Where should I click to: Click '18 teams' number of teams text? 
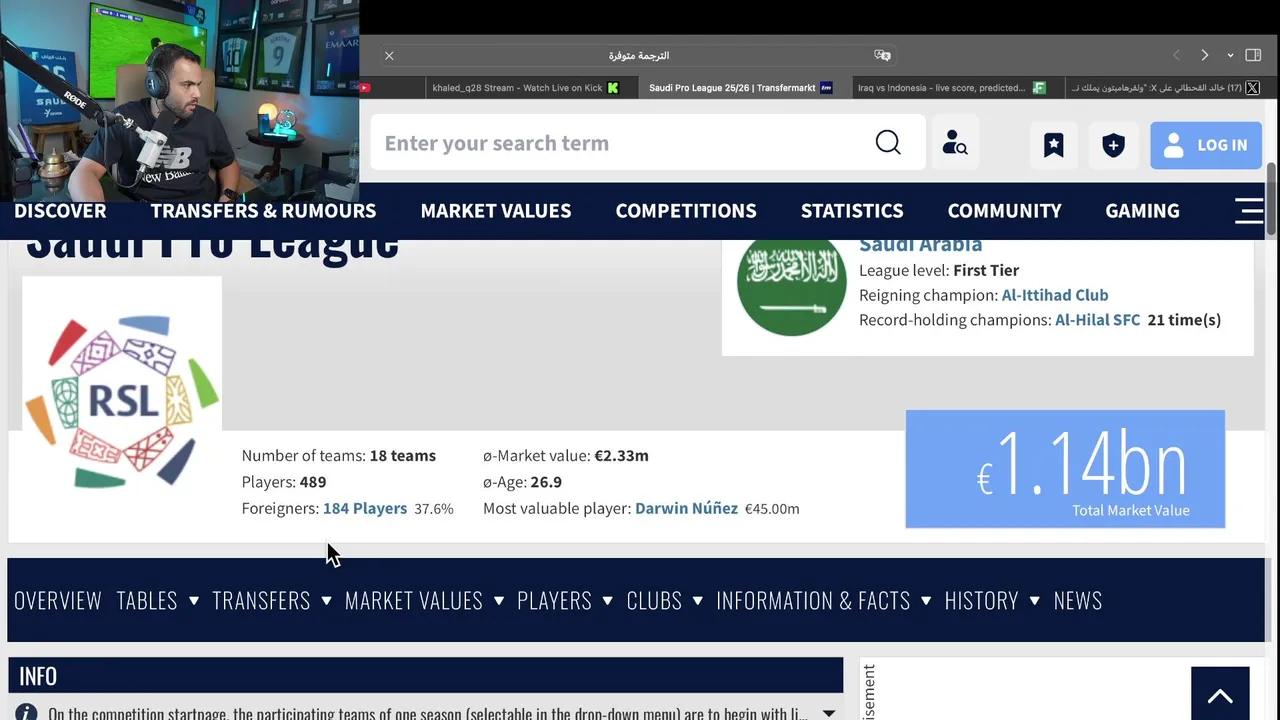[403, 455]
